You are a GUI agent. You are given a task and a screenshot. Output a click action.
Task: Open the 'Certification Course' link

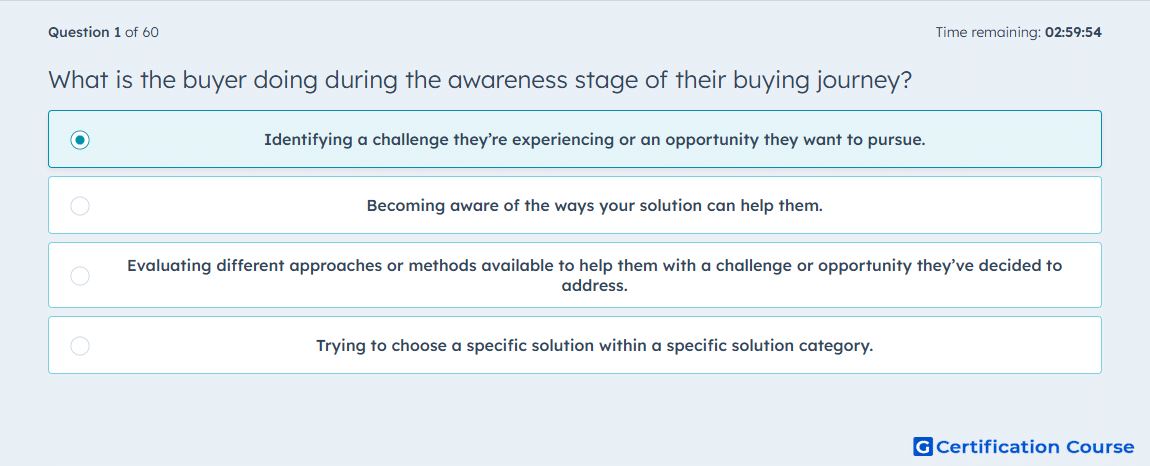click(1035, 446)
